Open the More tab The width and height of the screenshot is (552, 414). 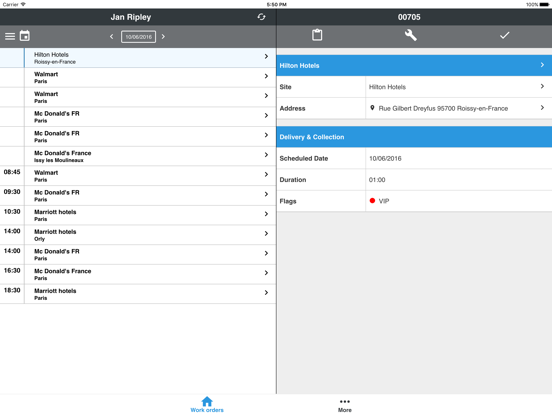345,405
